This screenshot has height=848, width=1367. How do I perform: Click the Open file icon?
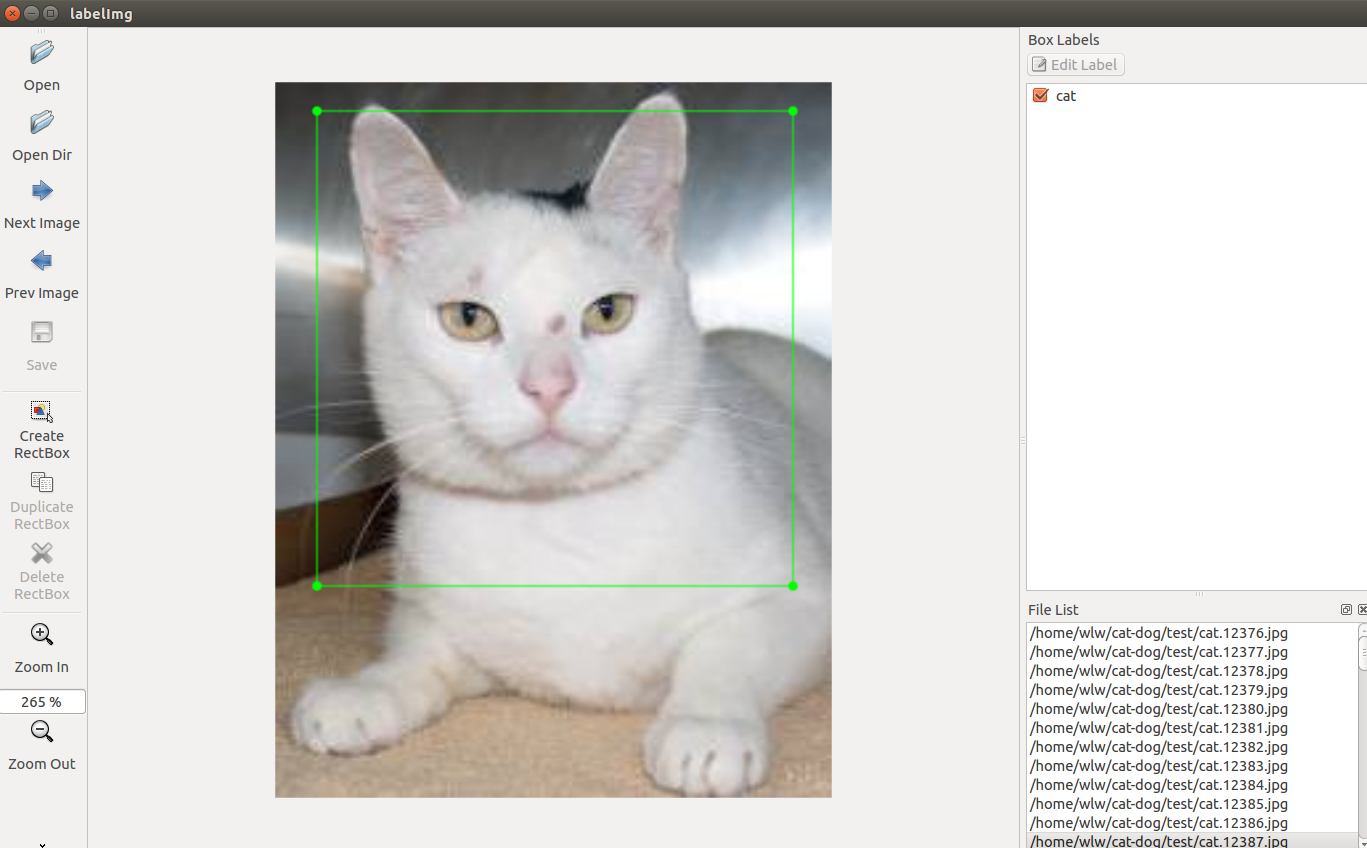(42, 52)
